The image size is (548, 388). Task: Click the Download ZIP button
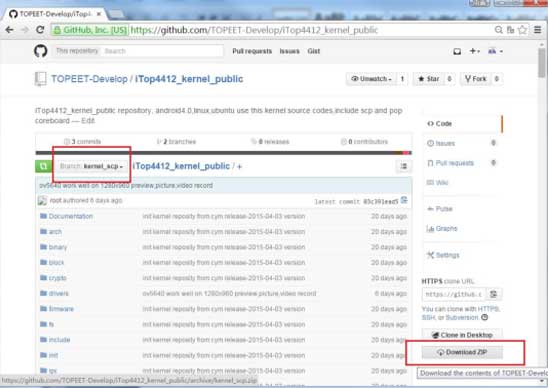pos(462,352)
